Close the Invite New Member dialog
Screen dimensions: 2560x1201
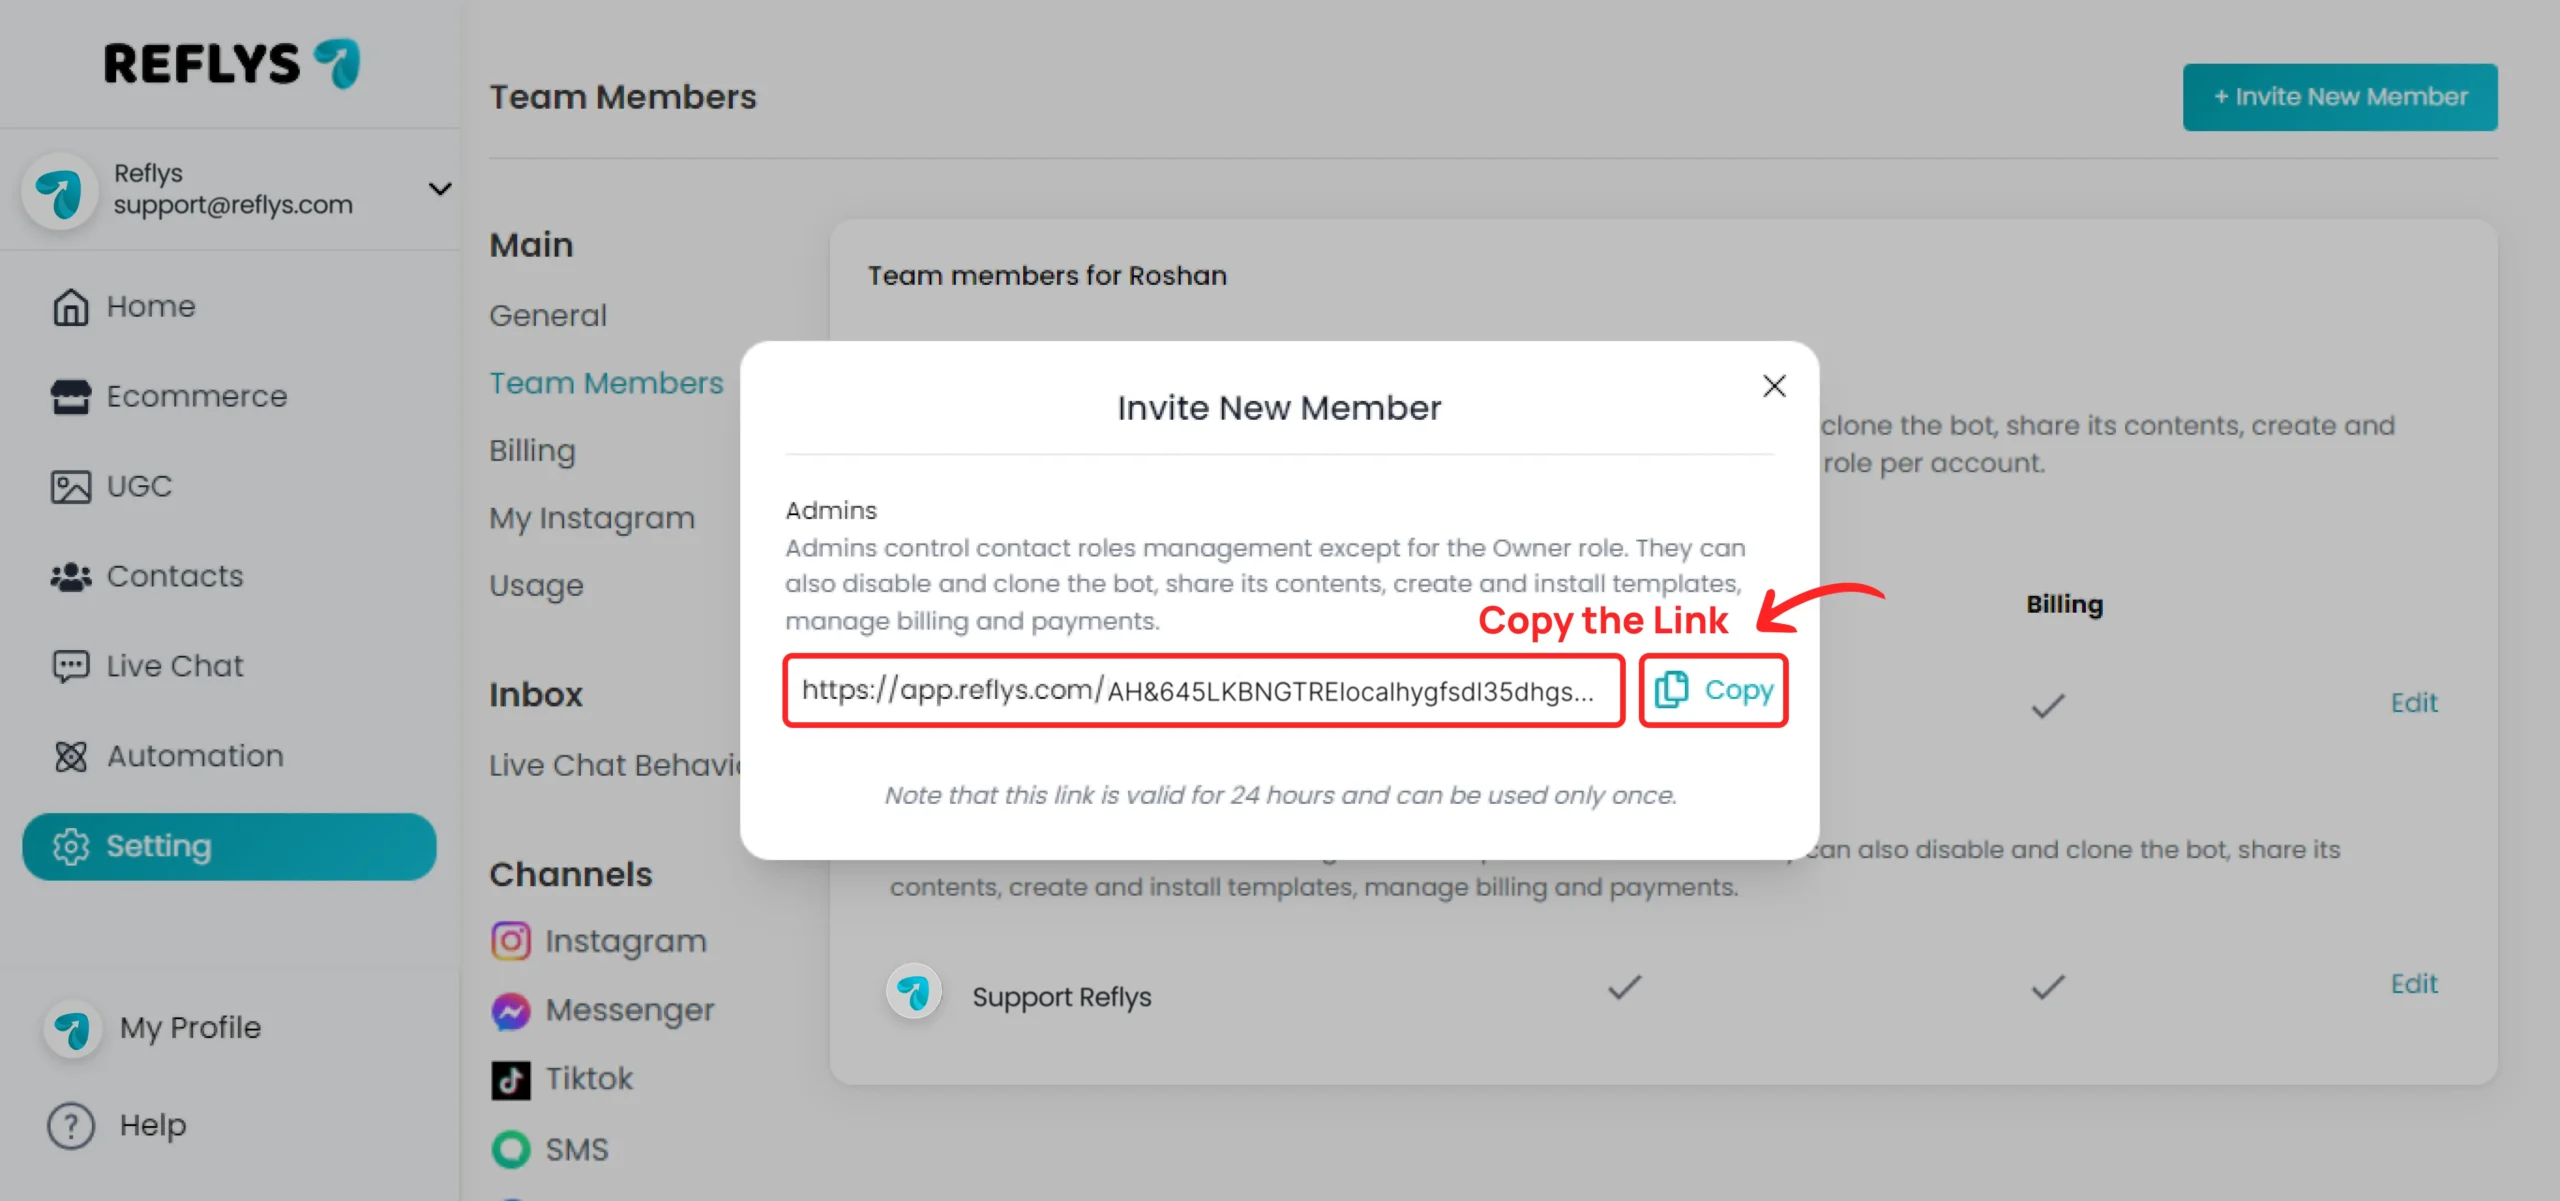click(x=1774, y=386)
